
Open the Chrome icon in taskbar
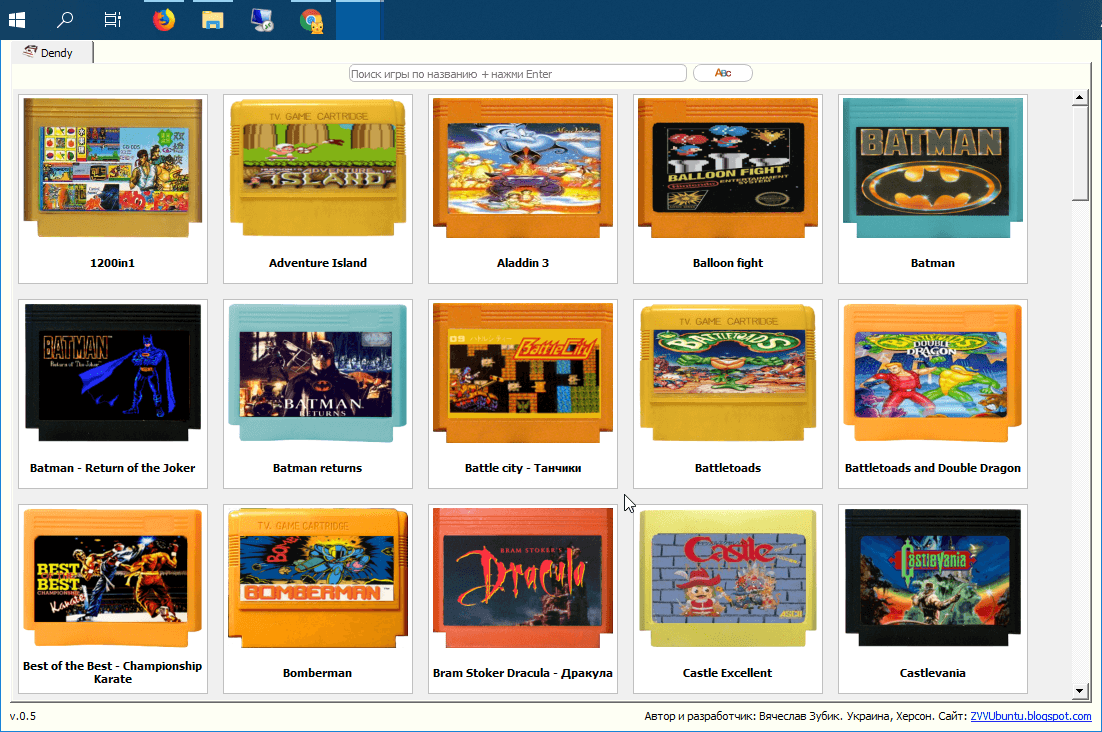311,20
